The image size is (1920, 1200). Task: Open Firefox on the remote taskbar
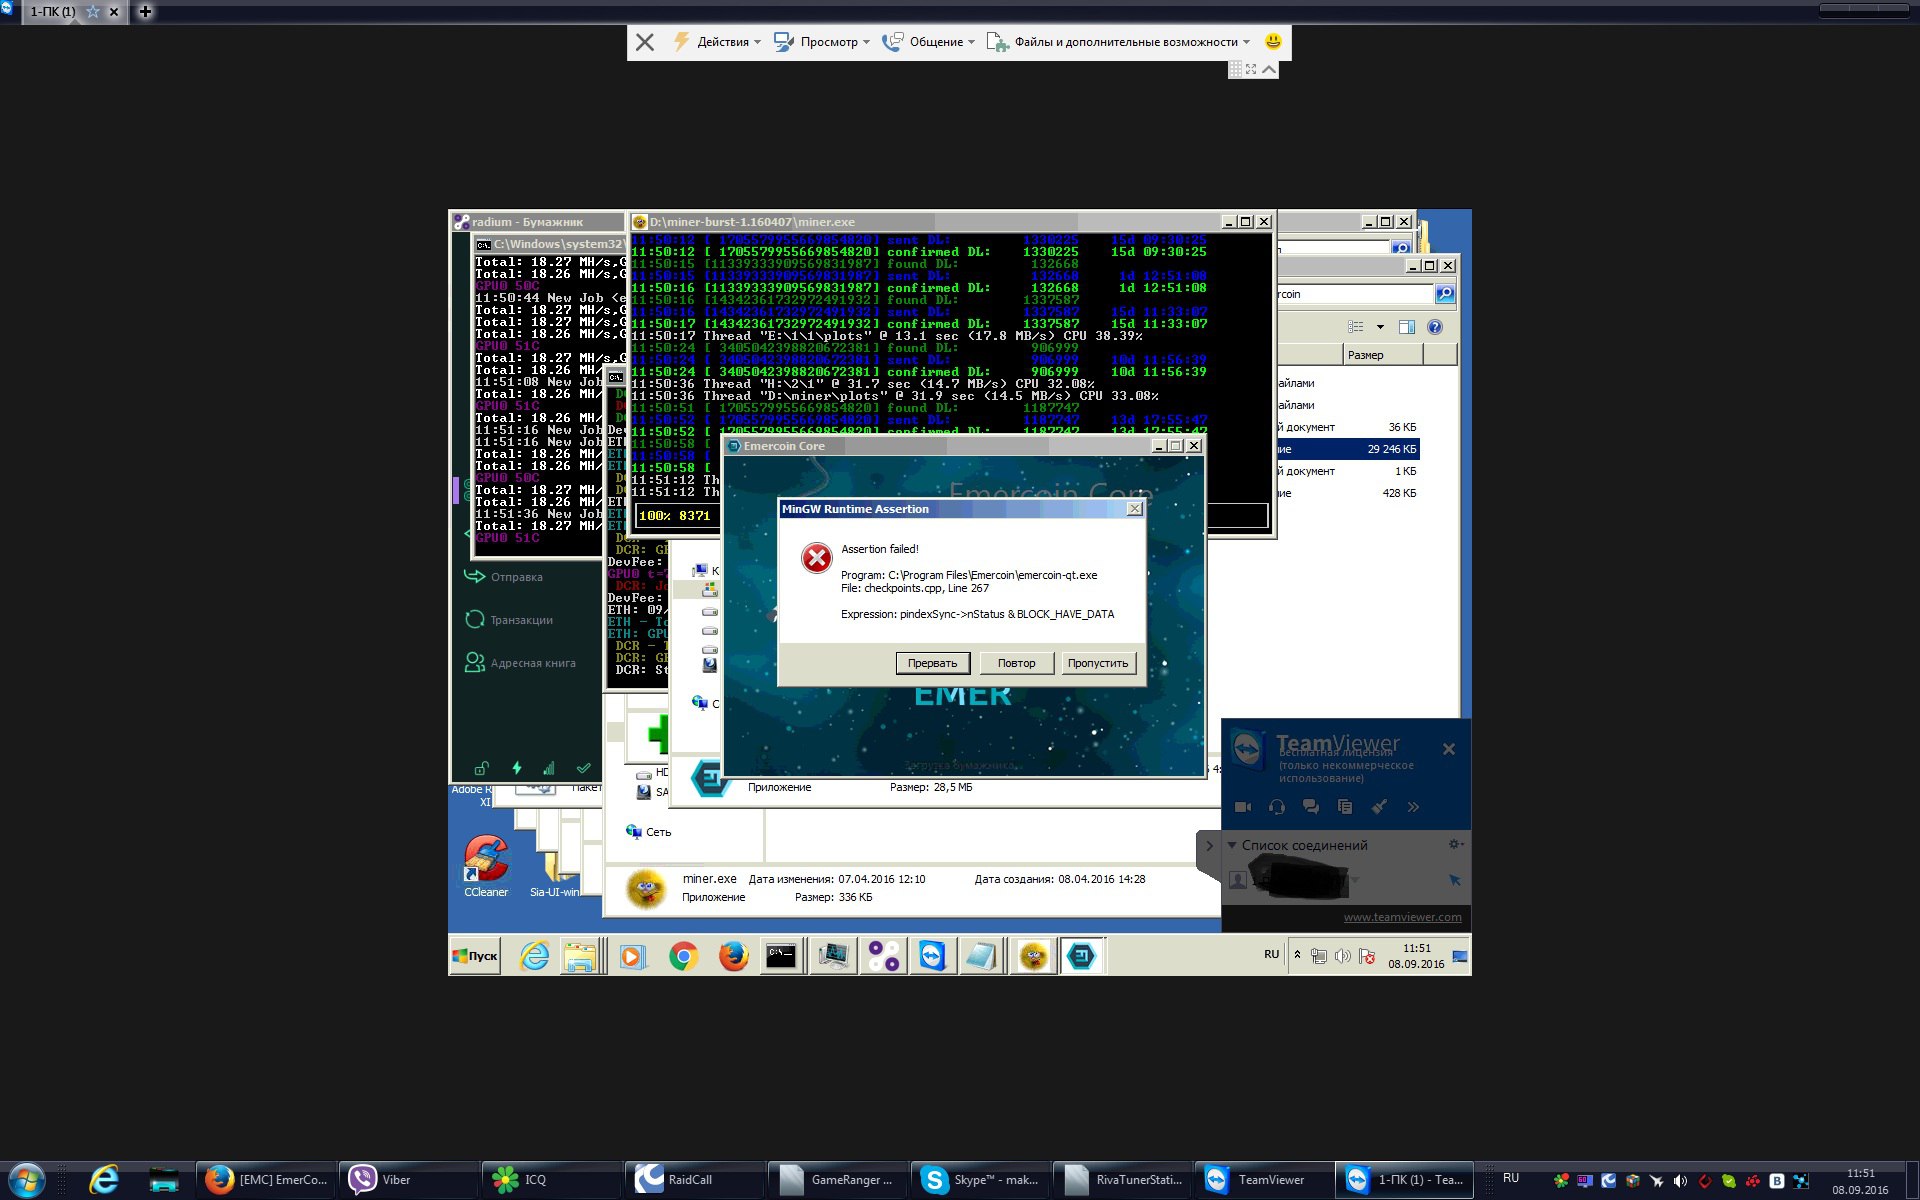[733, 956]
